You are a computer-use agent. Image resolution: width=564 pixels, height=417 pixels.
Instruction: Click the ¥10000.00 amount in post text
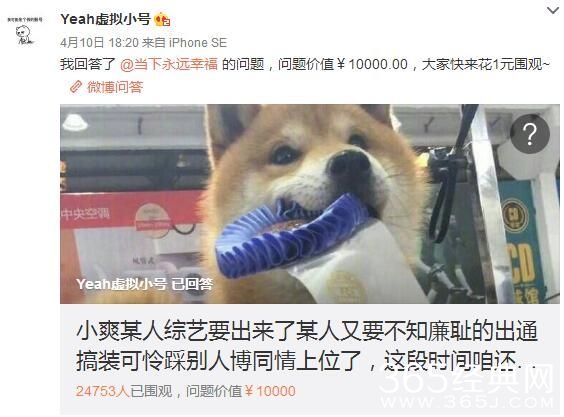coord(372,64)
